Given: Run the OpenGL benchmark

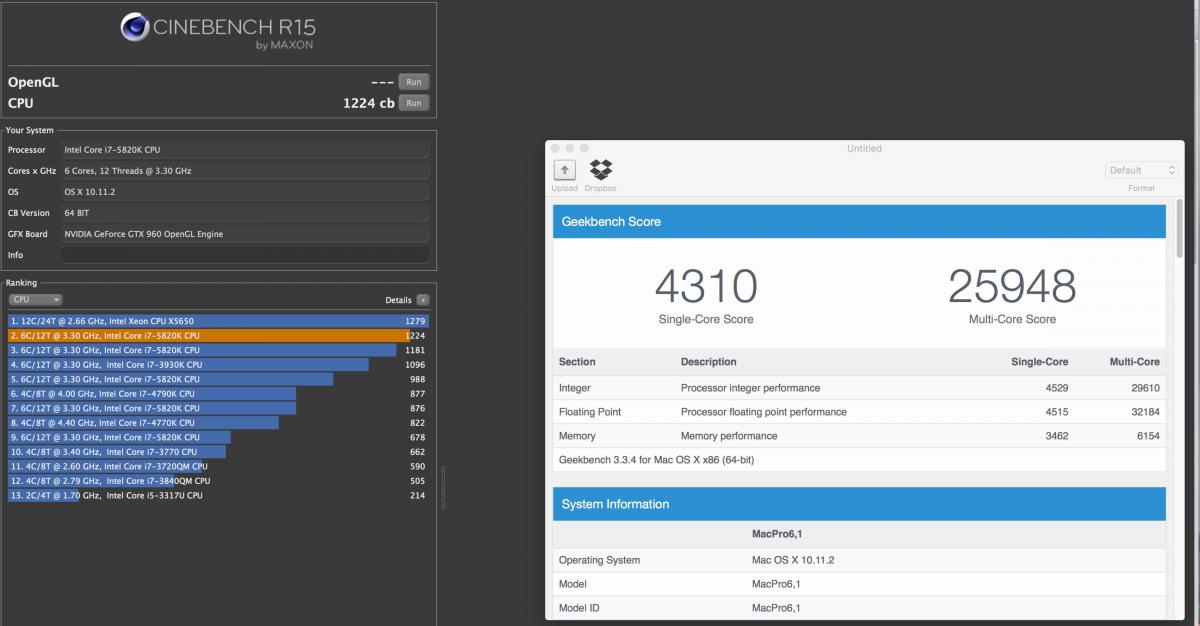Looking at the screenshot, I should pos(413,82).
